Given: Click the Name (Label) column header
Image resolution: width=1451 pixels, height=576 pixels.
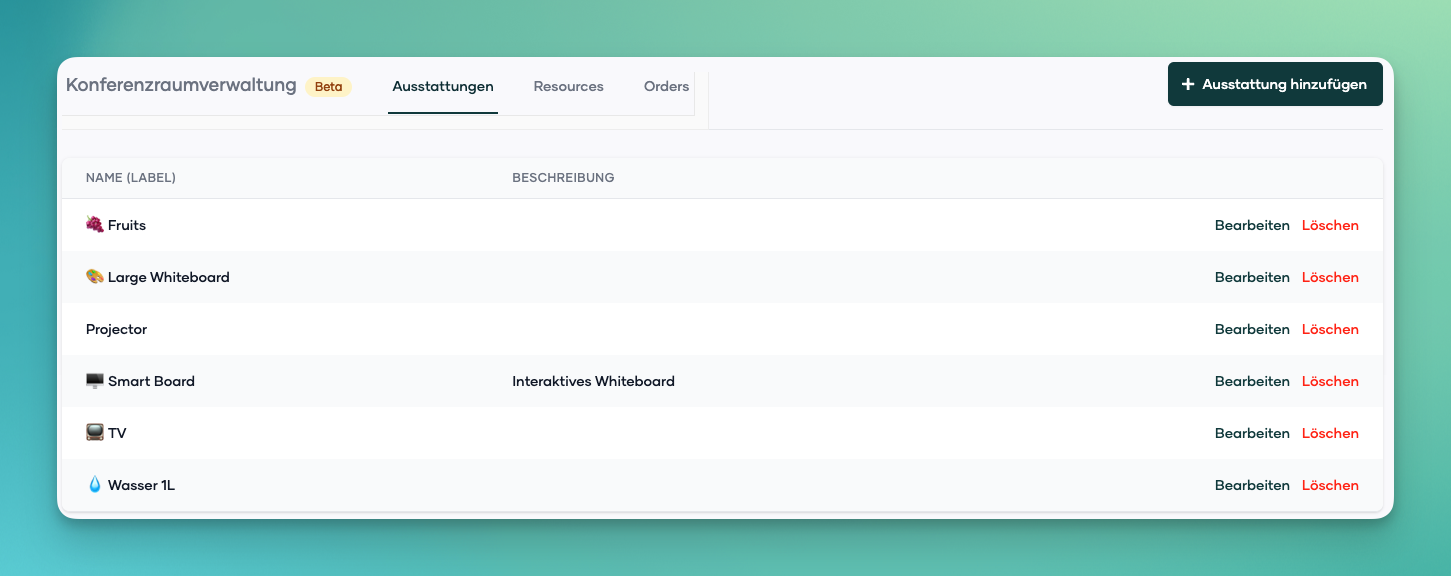Looking at the screenshot, I should (x=131, y=178).
